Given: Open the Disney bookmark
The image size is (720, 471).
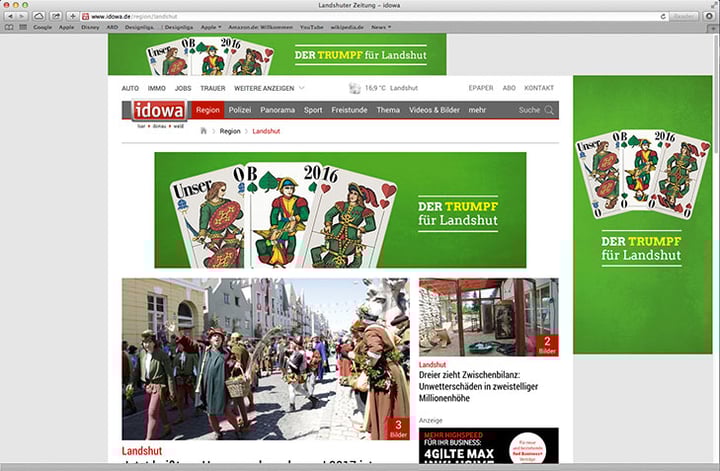Looking at the screenshot, I should tap(90, 27).
